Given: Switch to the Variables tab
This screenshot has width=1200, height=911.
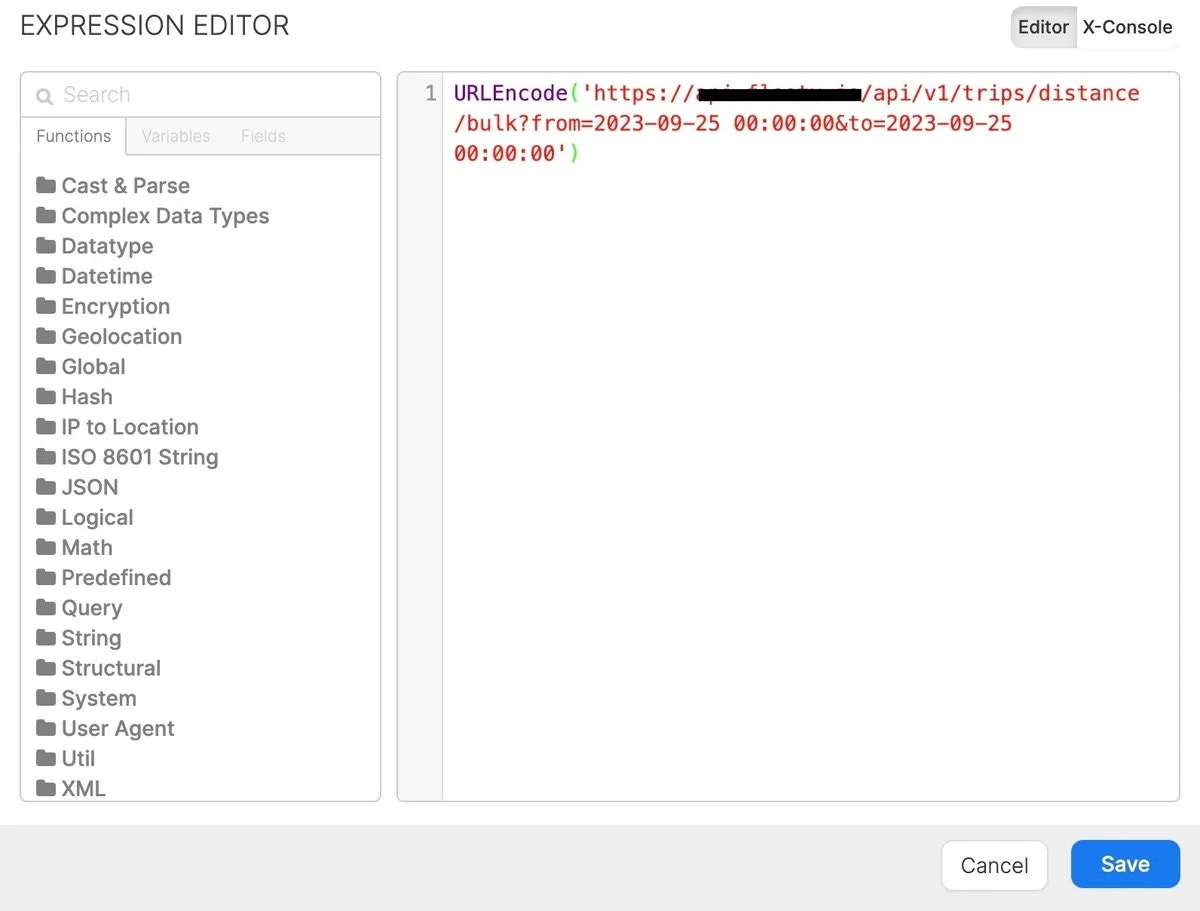Looking at the screenshot, I should tap(176, 136).
